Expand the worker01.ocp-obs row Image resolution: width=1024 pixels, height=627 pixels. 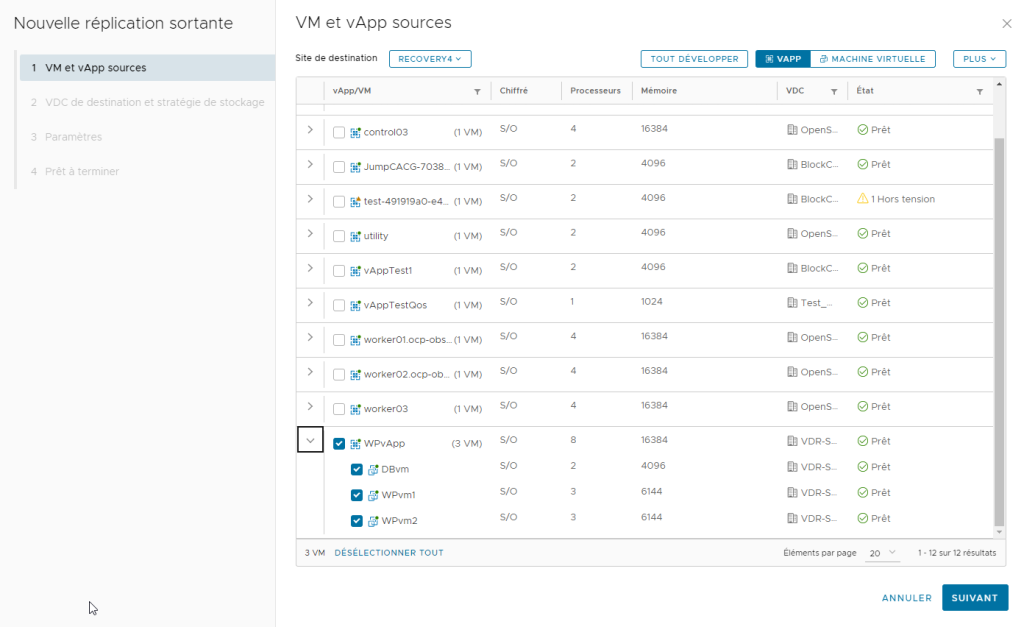click(310, 337)
